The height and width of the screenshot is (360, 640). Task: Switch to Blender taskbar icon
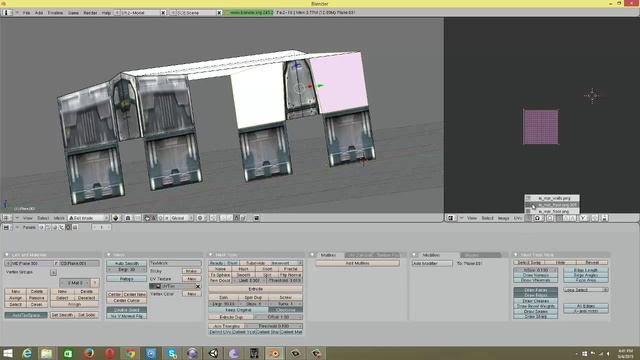click(x=275, y=353)
